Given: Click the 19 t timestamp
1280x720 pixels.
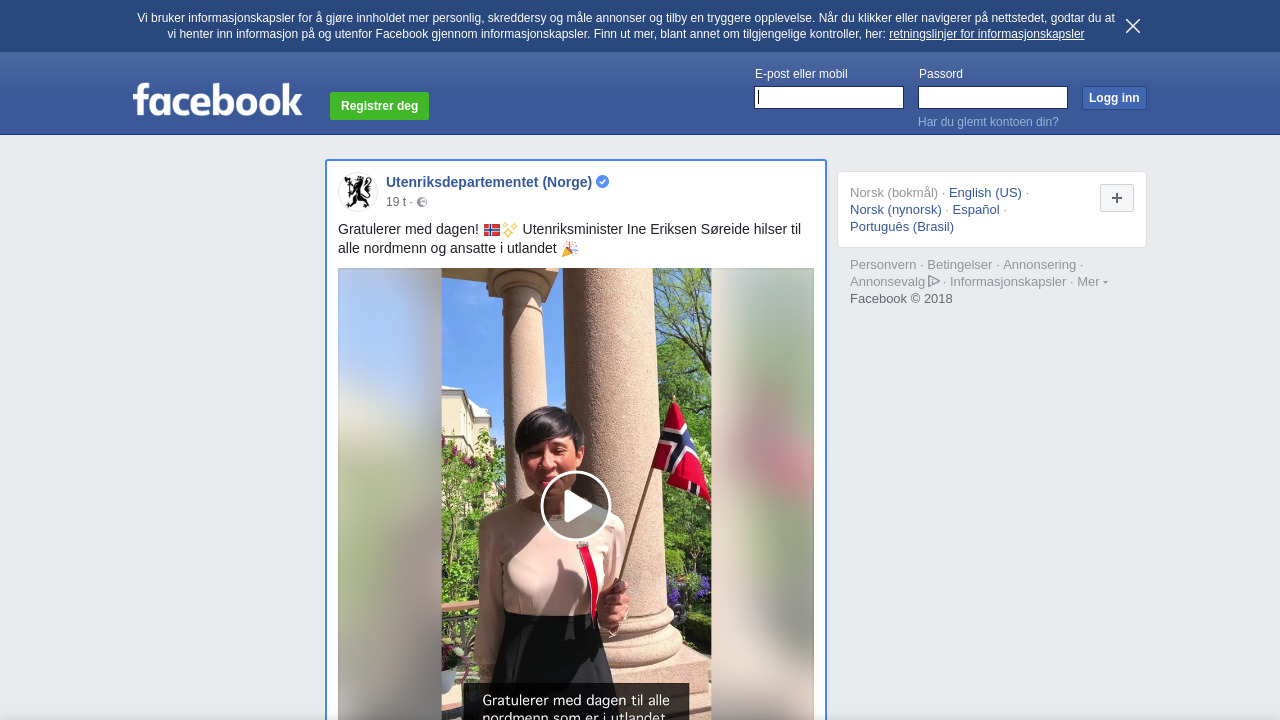Looking at the screenshot, I should [396, 202].
